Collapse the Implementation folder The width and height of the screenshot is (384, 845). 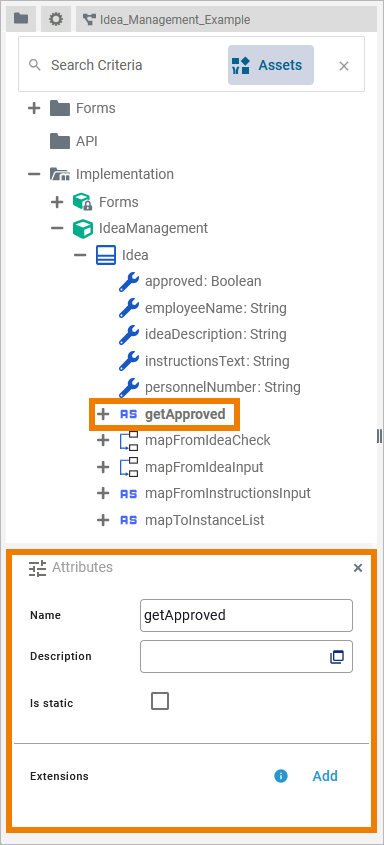point(34,175)
